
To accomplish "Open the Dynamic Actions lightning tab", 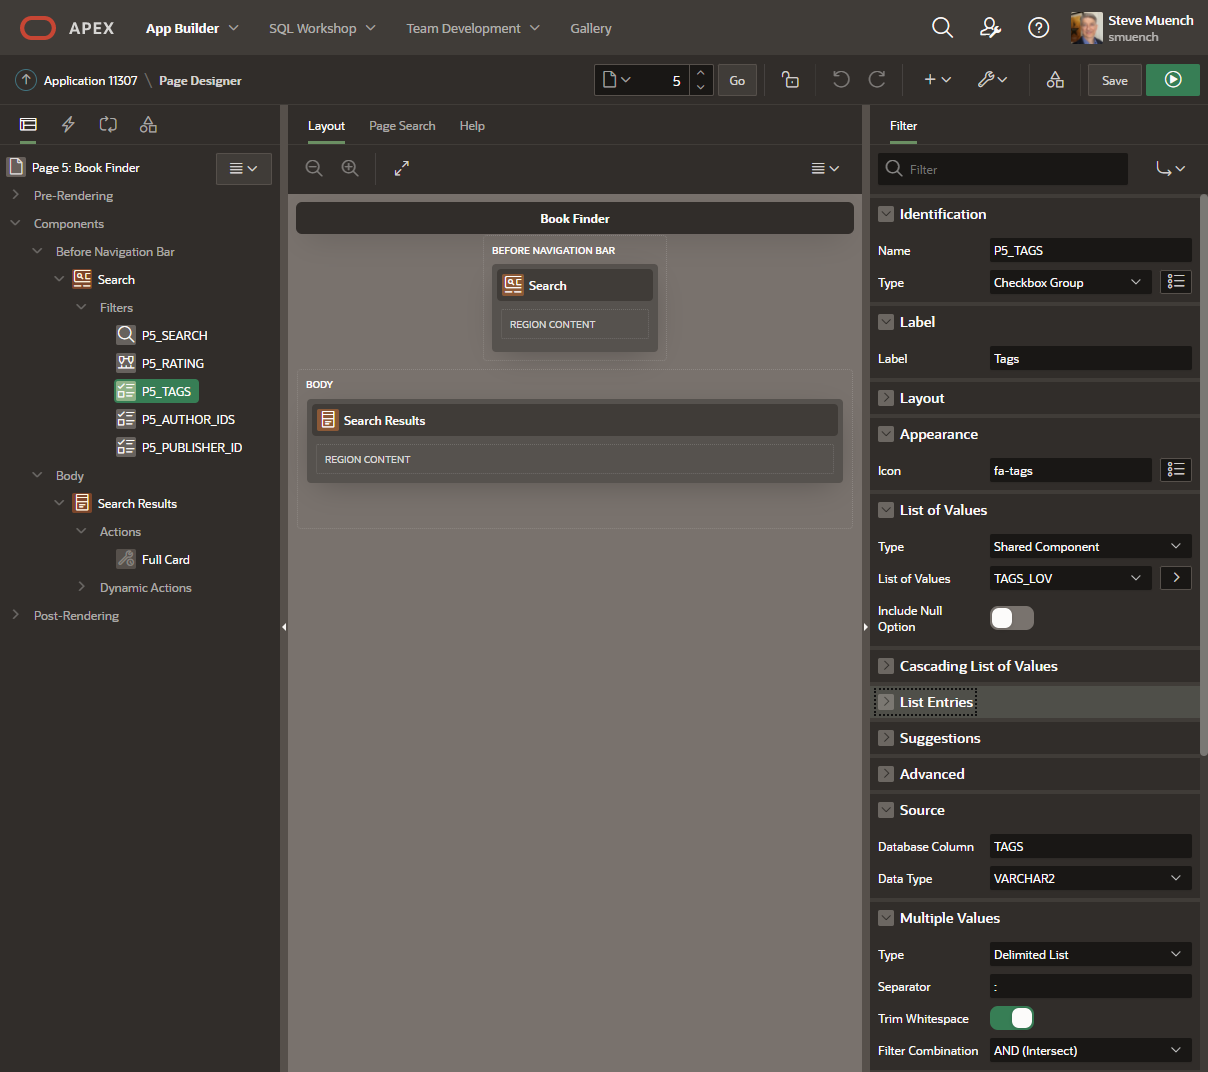I will tap(68, 125).
